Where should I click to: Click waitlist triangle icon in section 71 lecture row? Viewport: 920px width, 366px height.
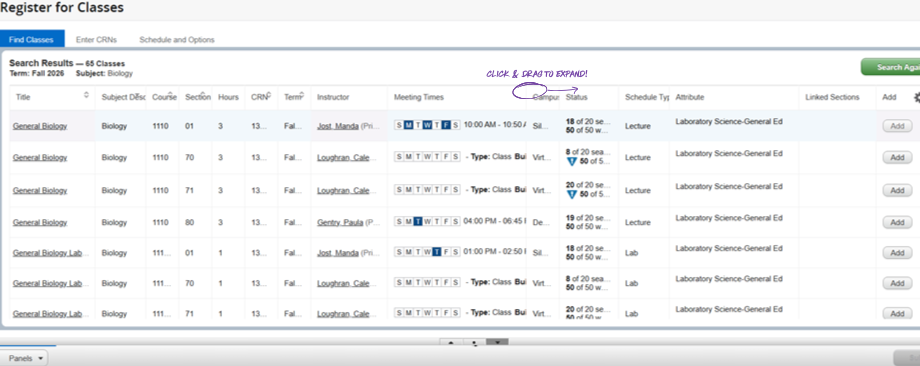(571, 195)
